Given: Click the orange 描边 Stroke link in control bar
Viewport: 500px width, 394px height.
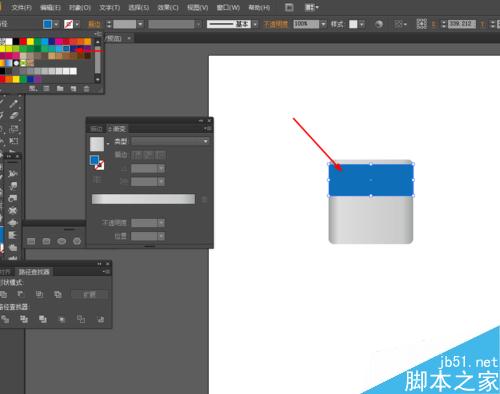Looking at the screenshot, I should click(x=94, y=24).
